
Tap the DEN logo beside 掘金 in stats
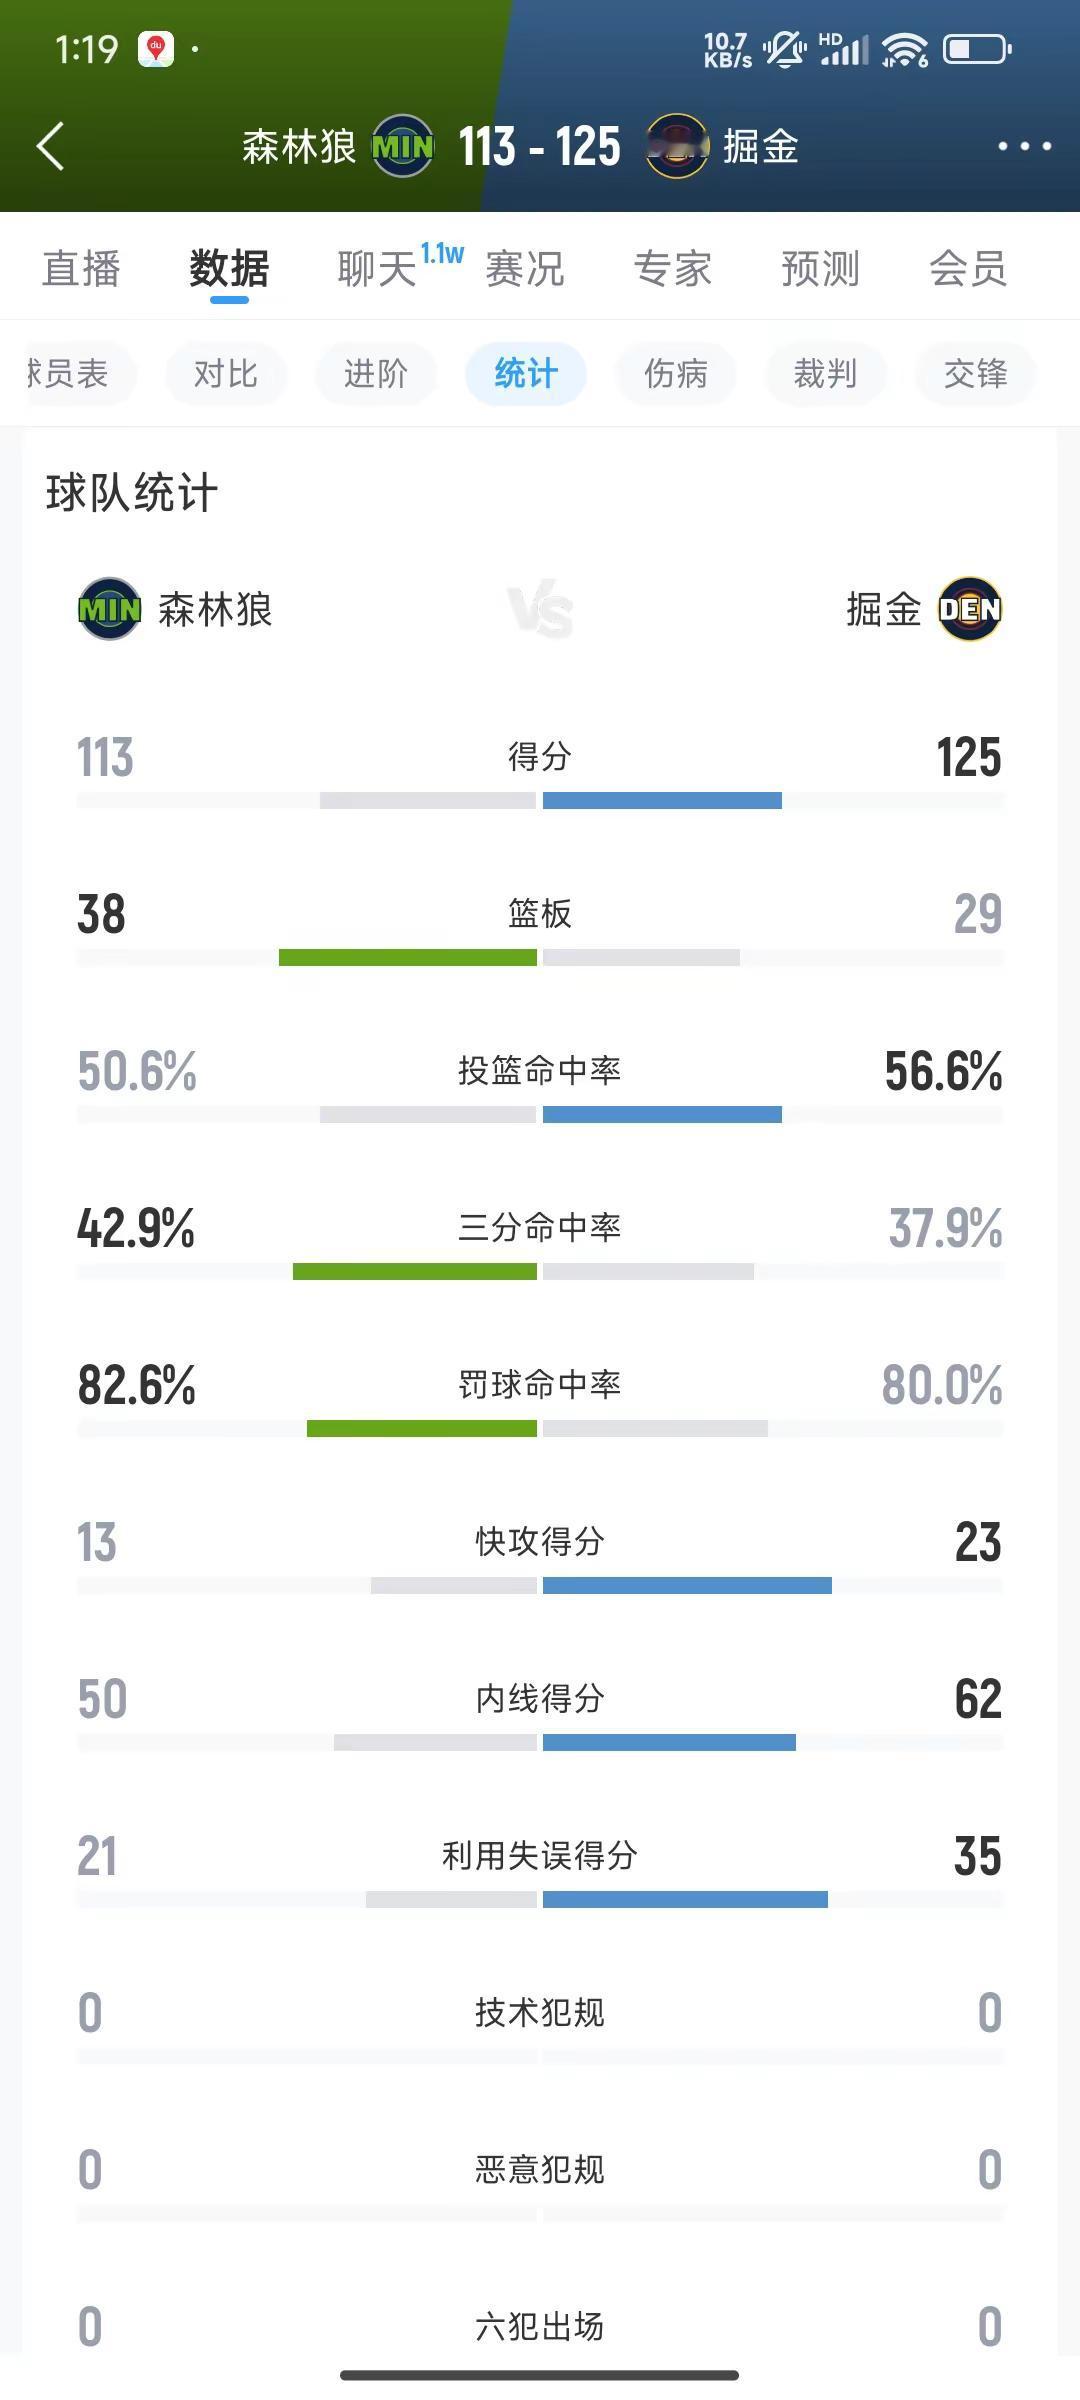[x=970, y=609]
